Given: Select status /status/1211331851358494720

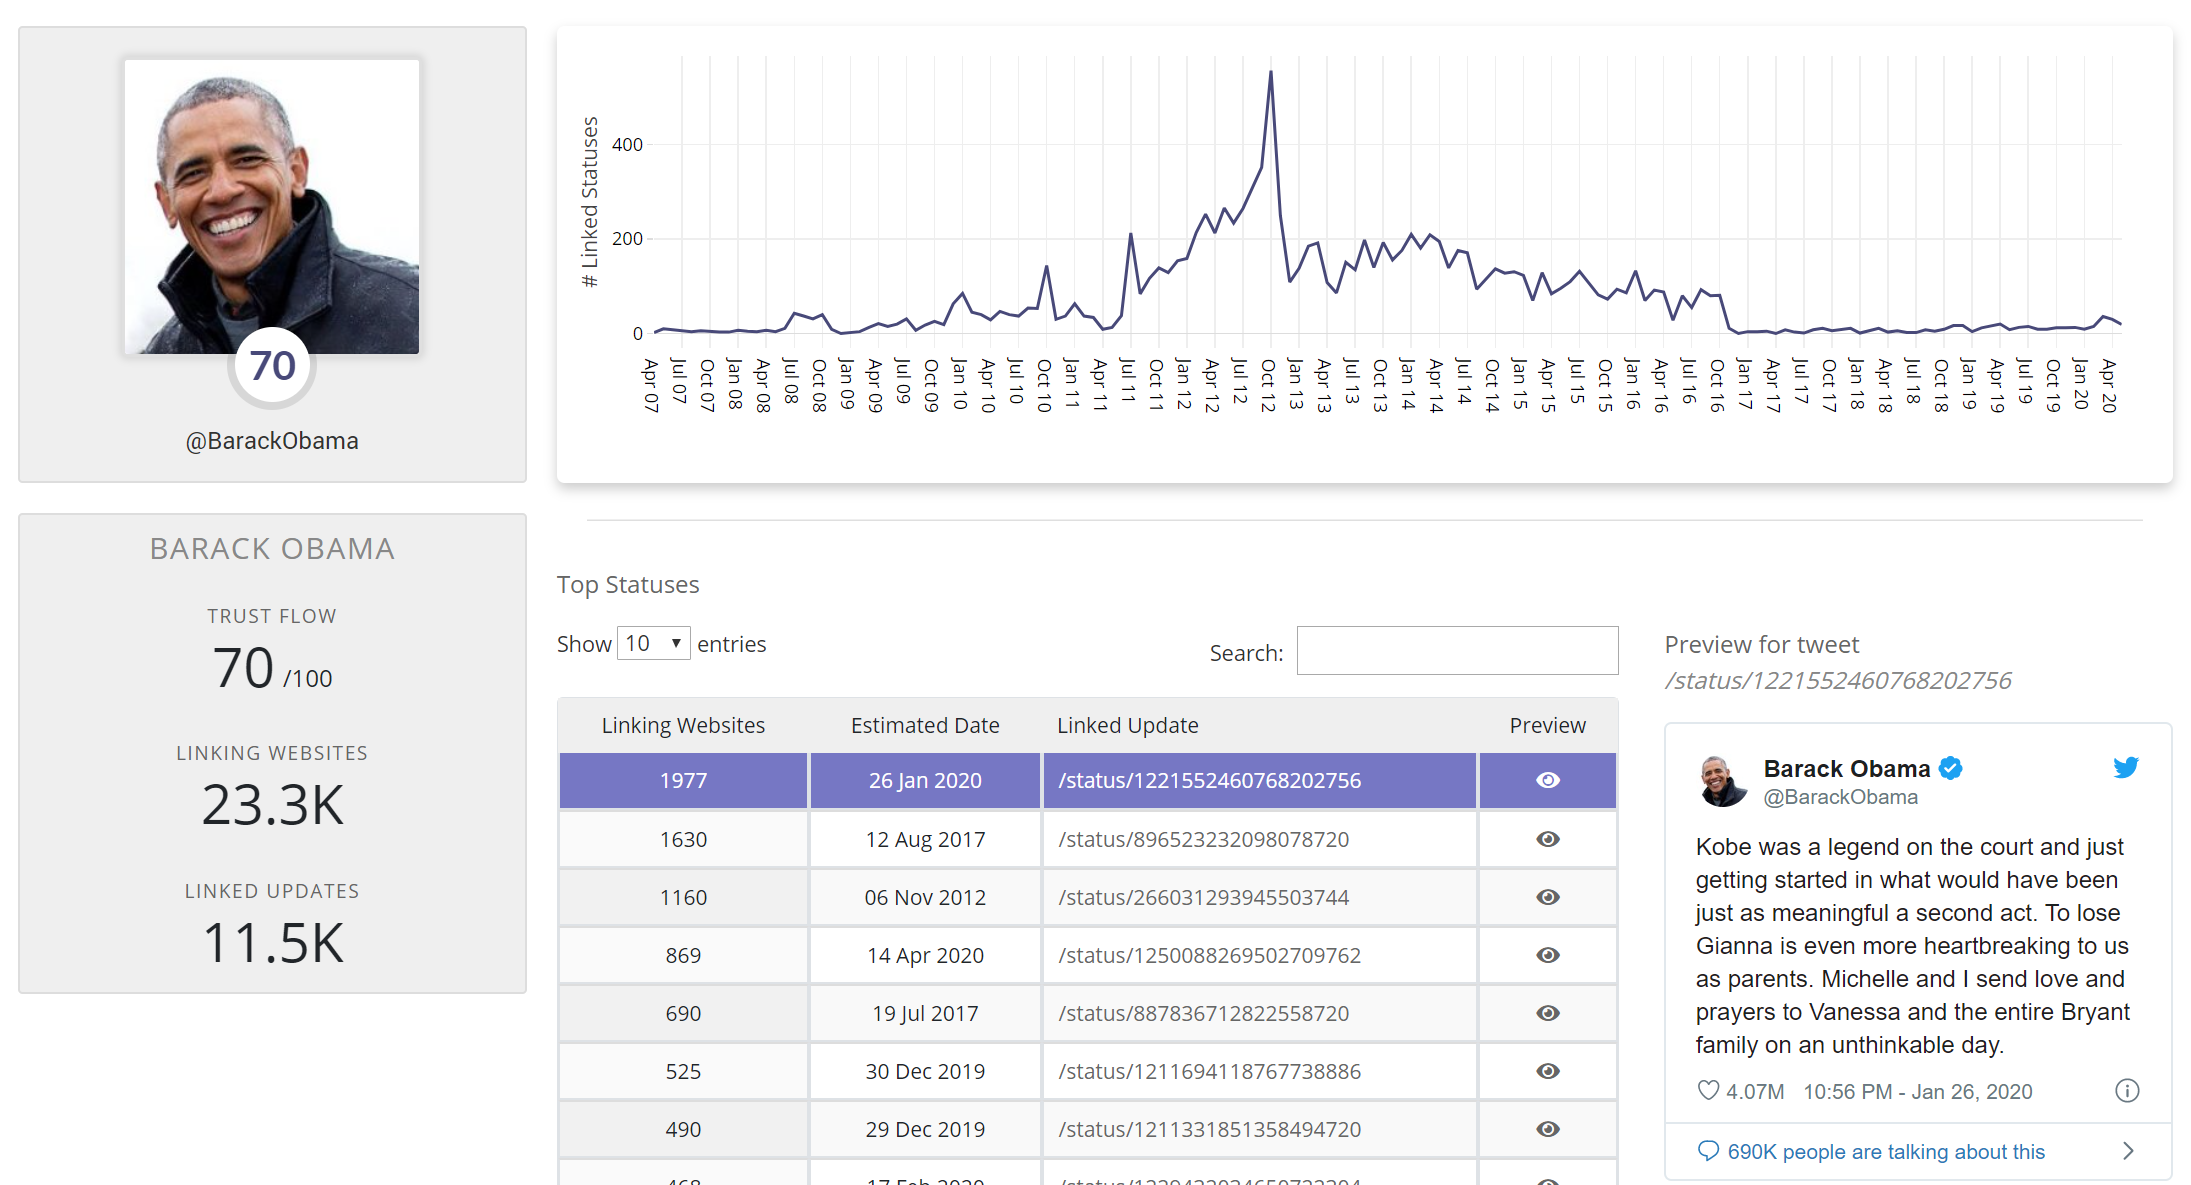Looking at the screenshot, I should [x=1209, y=1129].
